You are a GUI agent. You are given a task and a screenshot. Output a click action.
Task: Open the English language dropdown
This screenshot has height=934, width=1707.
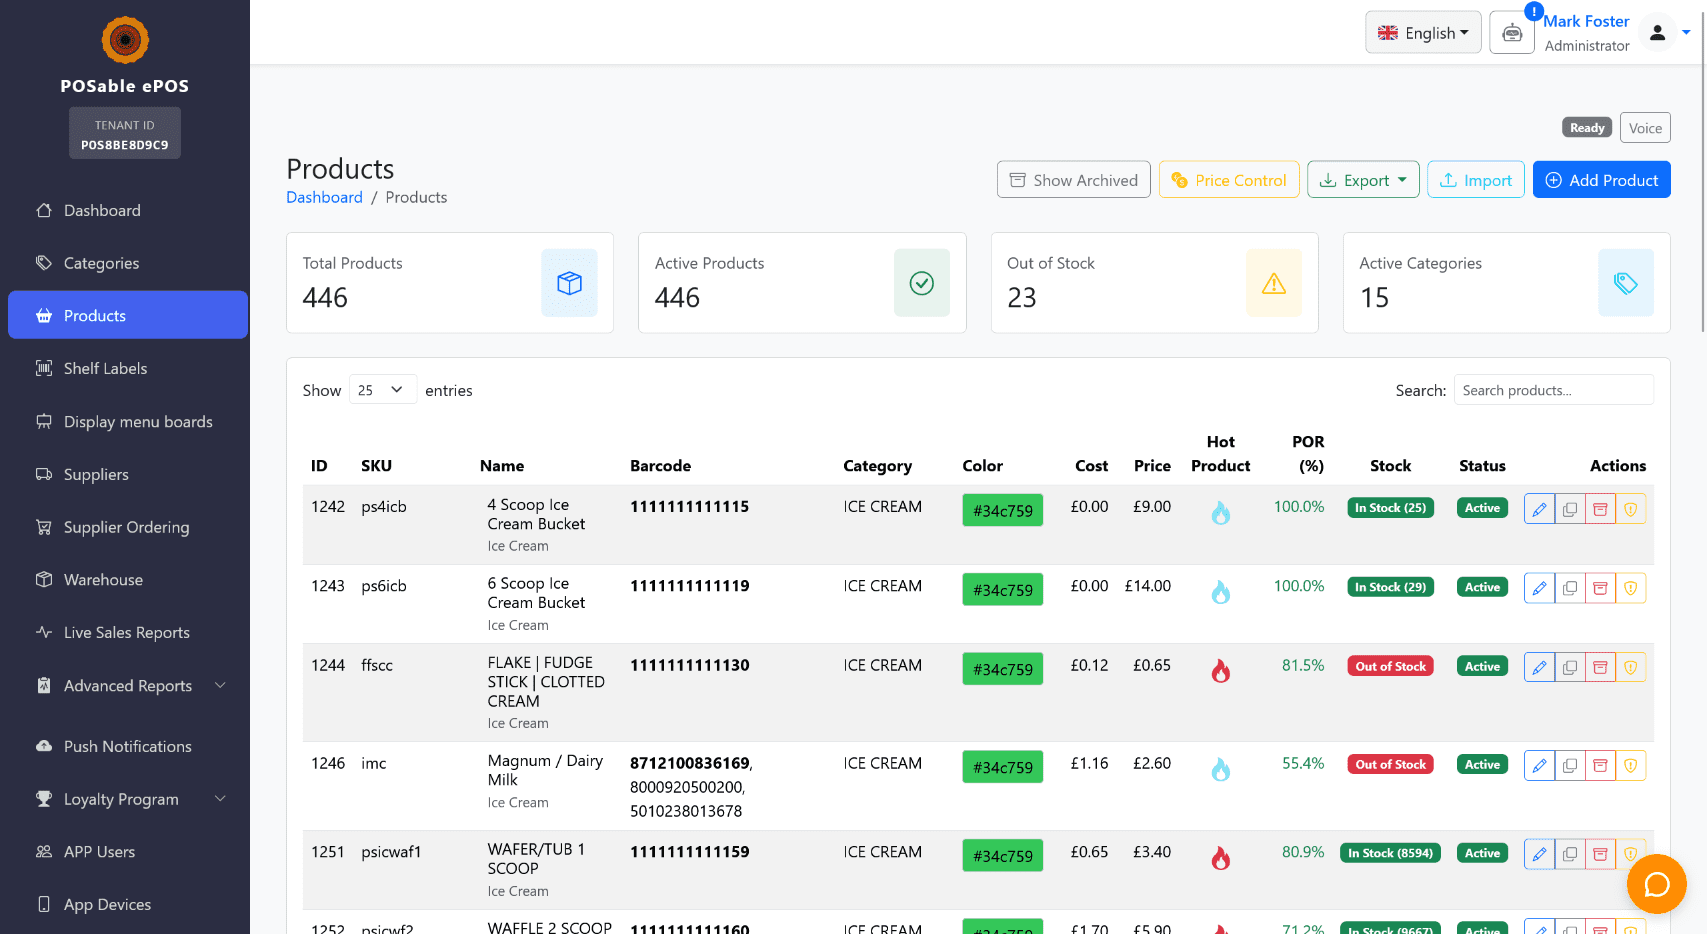pyautogui.click(x=1423, y=33)
